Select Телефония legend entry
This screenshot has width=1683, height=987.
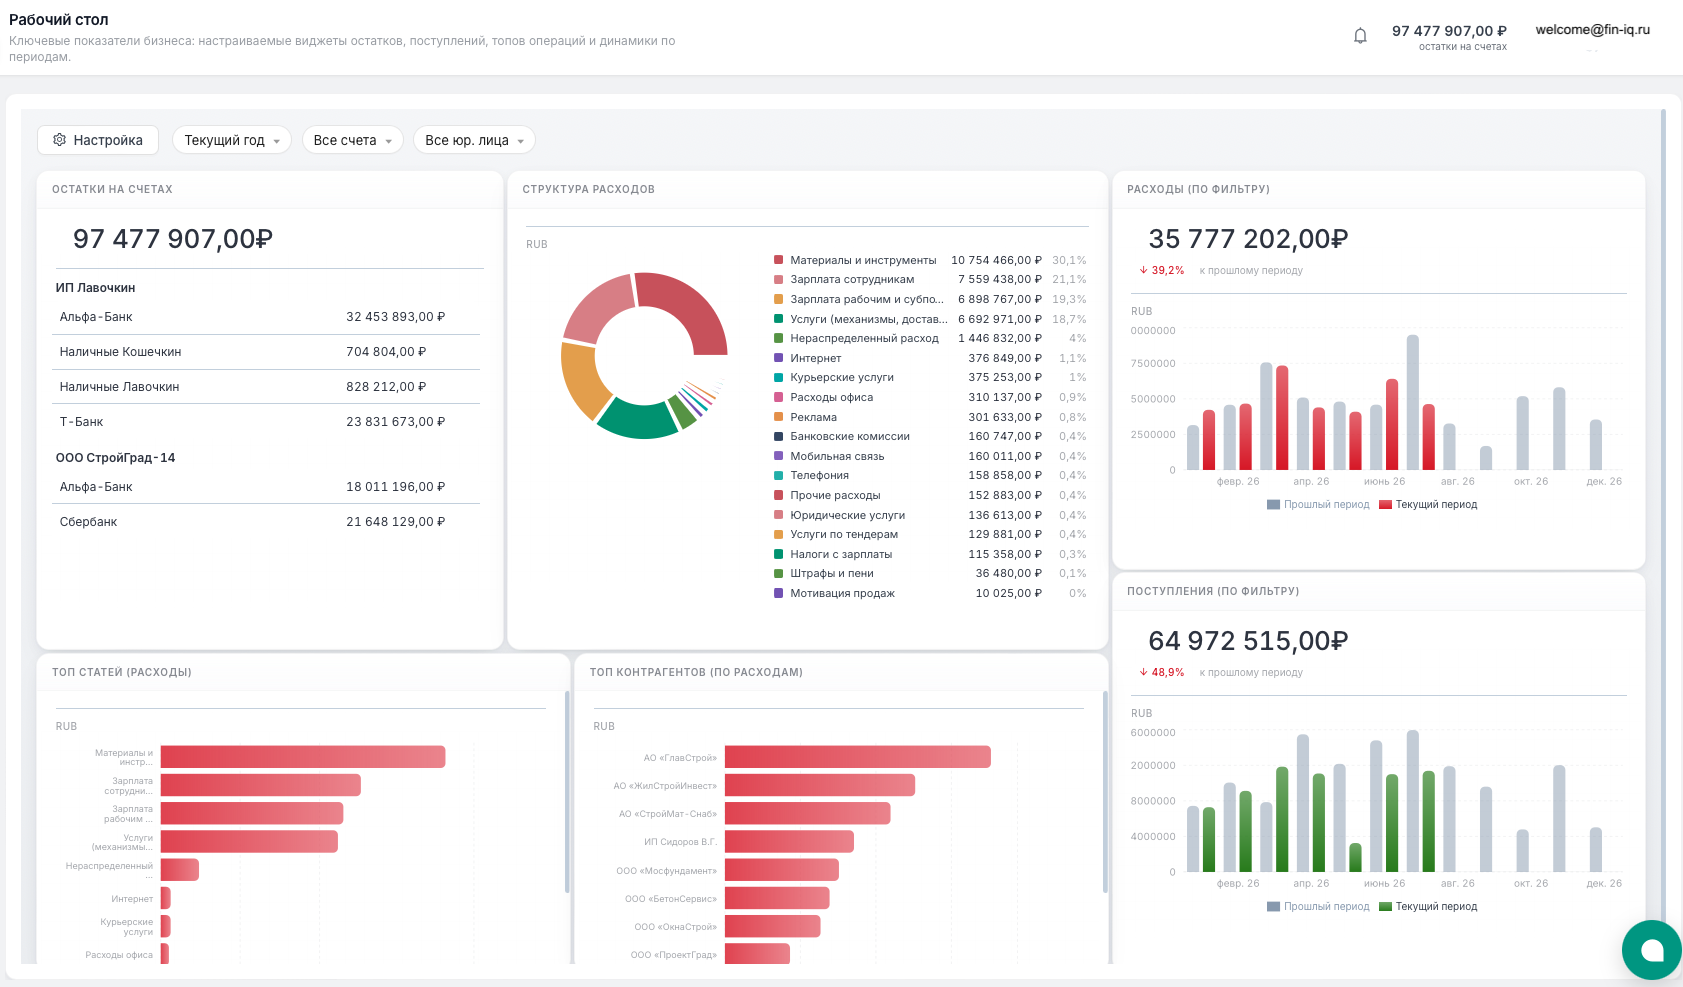coord(930,476)
